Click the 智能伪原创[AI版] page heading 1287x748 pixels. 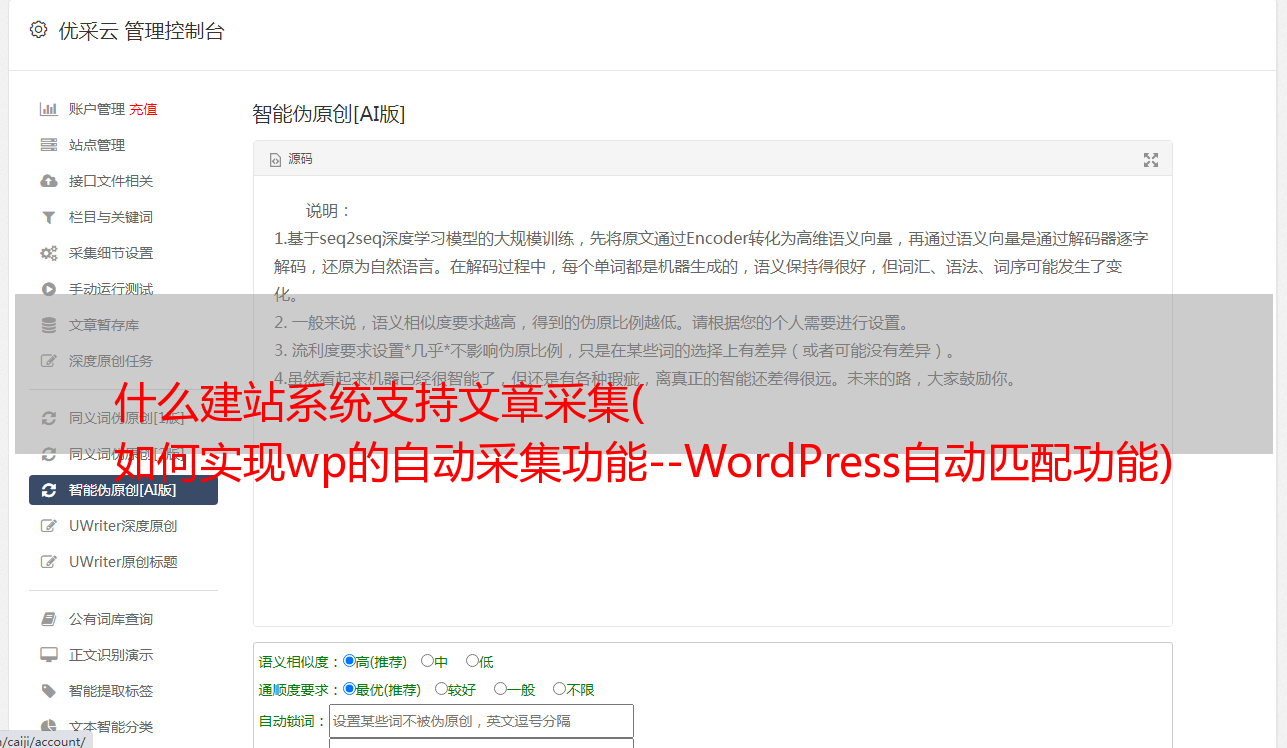(329, 114)
